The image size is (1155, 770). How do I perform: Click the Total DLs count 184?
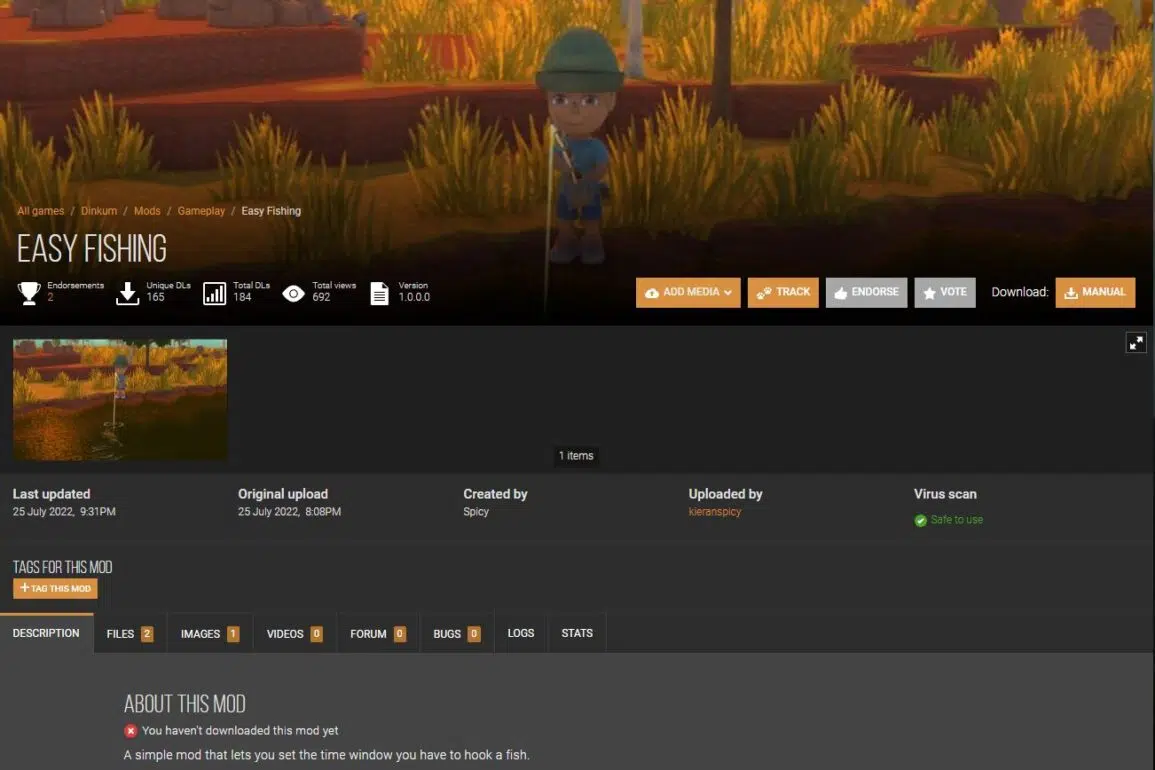coord(242,297)
